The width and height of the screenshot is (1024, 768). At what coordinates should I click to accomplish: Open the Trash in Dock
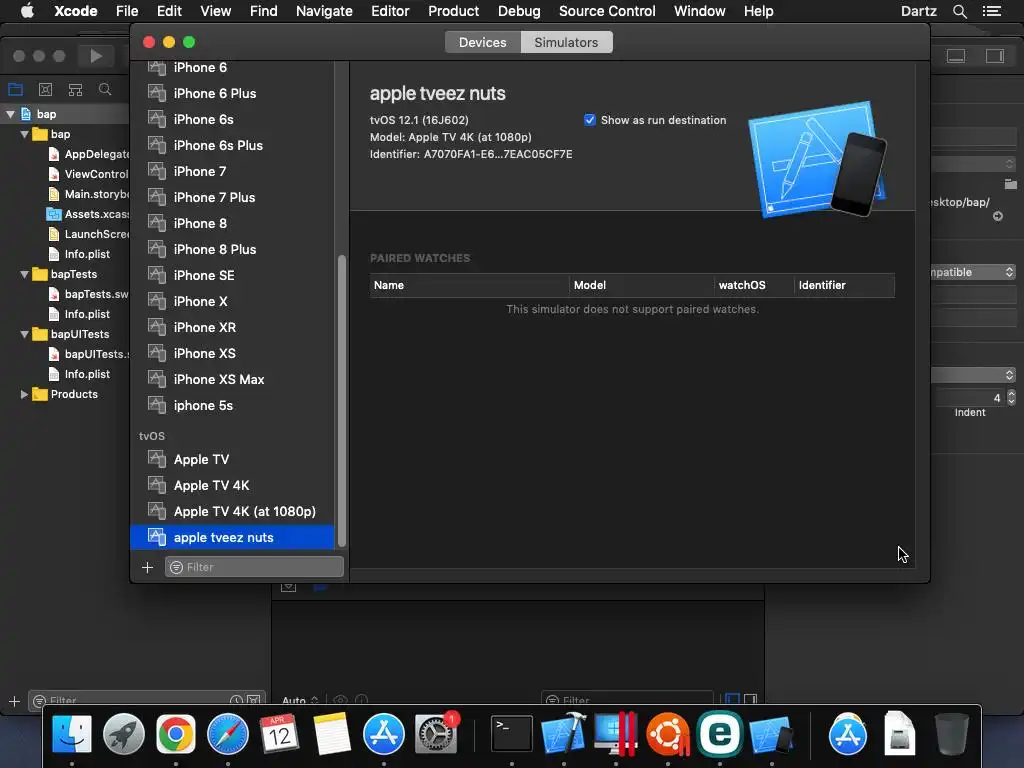tap(952, 734)
